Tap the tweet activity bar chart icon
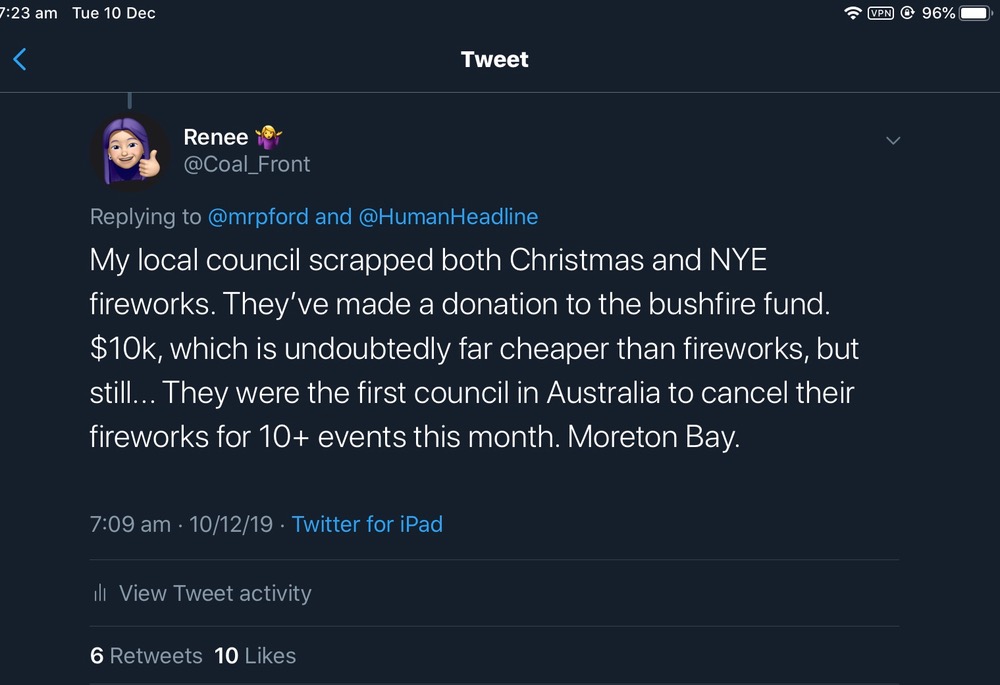The height and width of the screenshot is (685, 1000). 99,594
